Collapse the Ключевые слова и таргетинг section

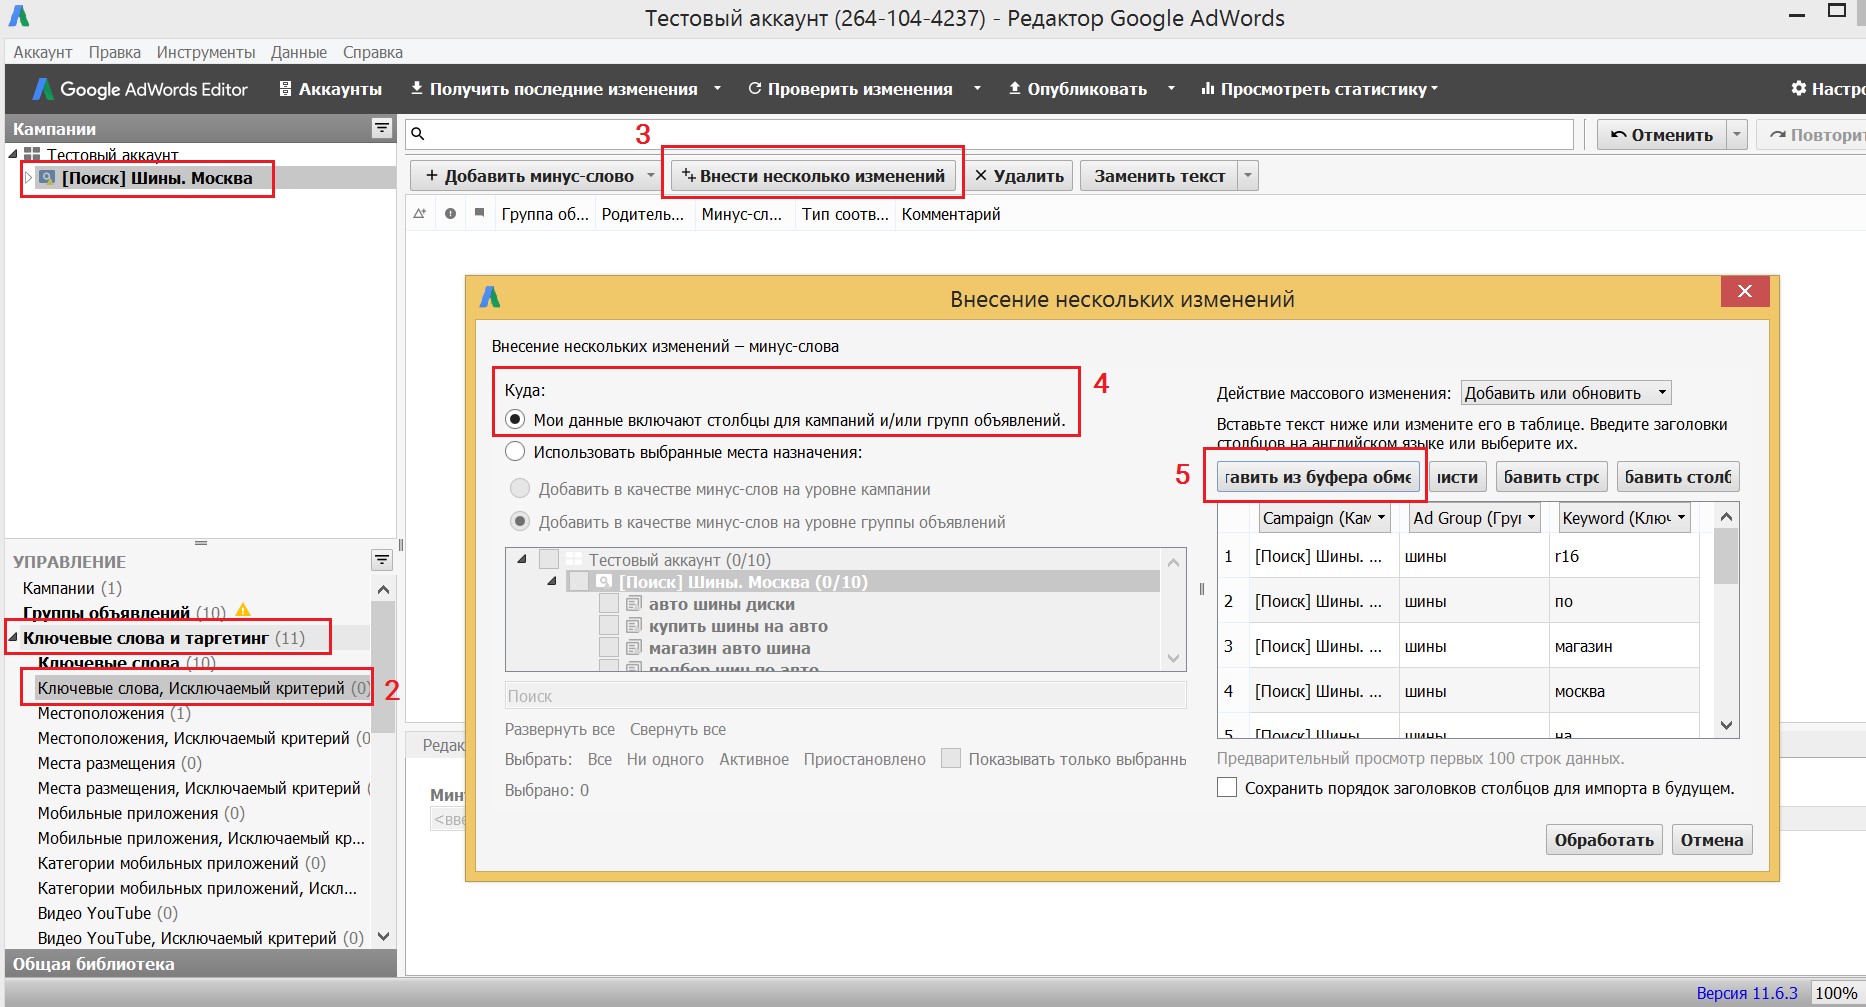[13, 637]
